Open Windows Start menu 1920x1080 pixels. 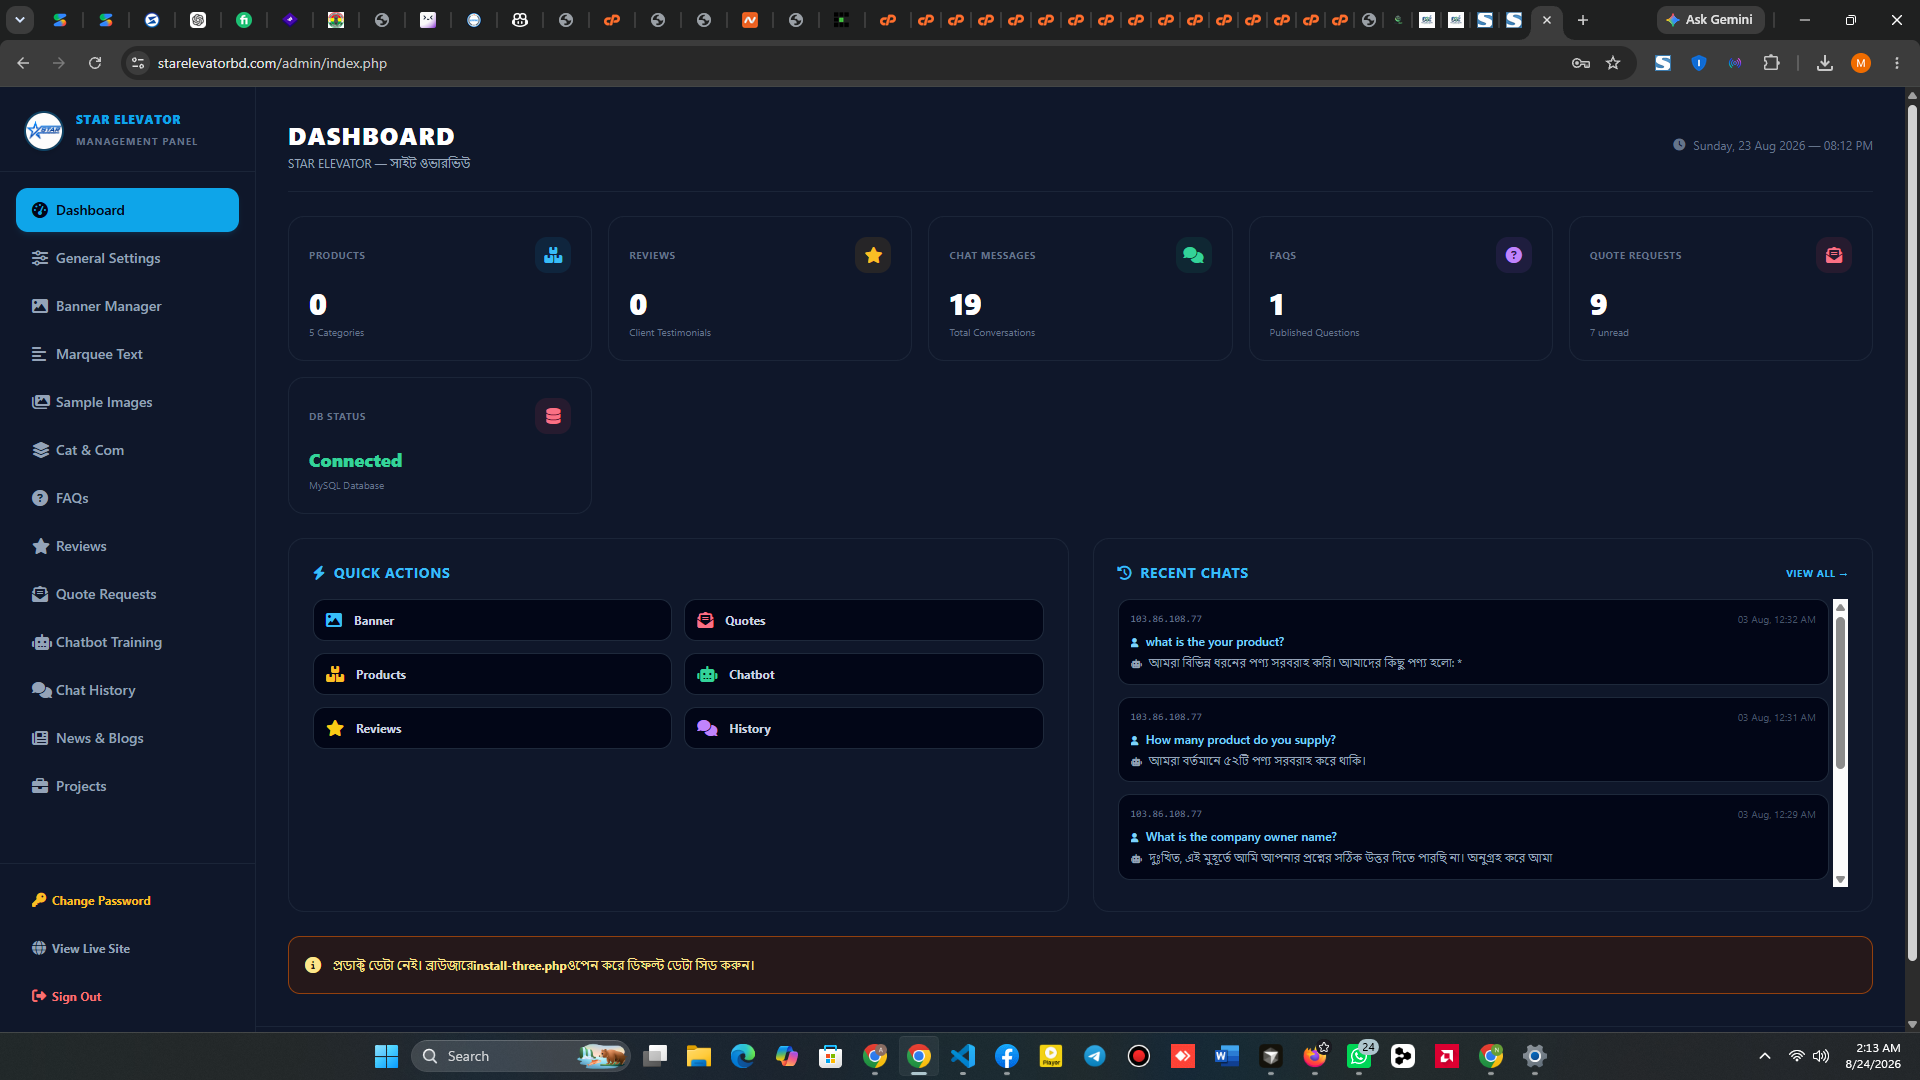(386, 1056)
